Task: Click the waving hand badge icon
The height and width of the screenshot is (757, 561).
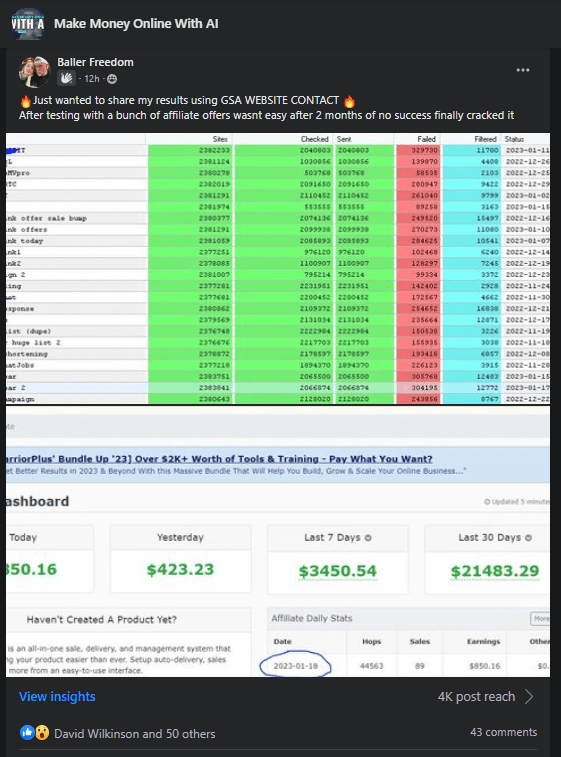Action: click(66, 79)
